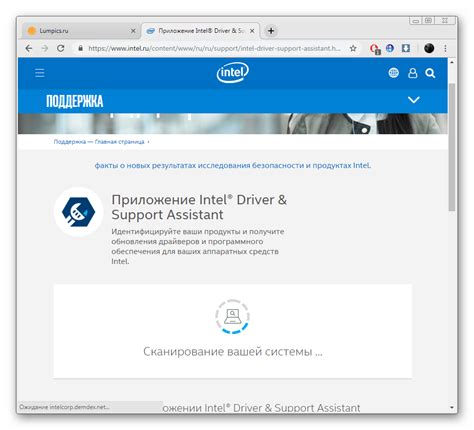474x430 pixels.
Task: Close the Intel Driver & Support tab
Action: (252, 31)
